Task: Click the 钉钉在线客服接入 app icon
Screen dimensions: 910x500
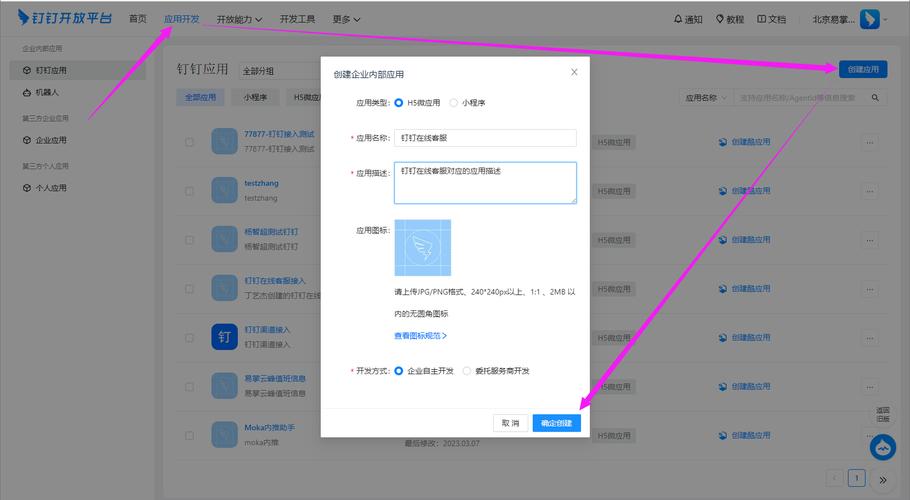Action: click(224, 288)
